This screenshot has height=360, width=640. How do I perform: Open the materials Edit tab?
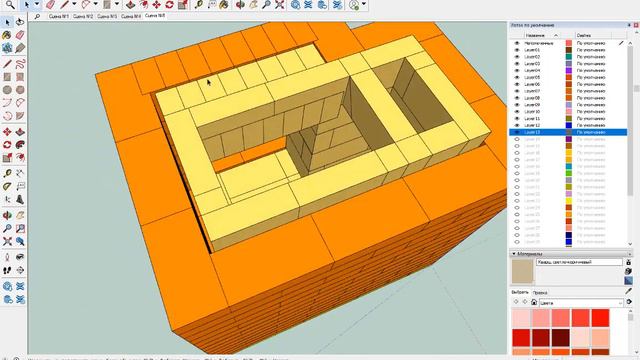540,293
